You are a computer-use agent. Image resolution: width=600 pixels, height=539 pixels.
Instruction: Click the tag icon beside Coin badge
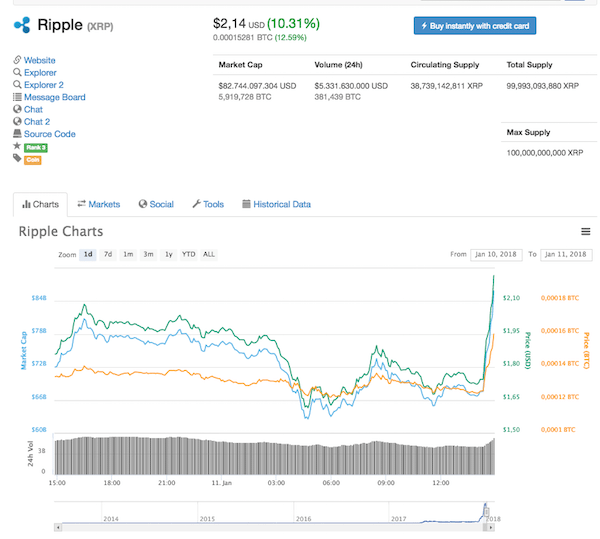[x=17, y=158]
